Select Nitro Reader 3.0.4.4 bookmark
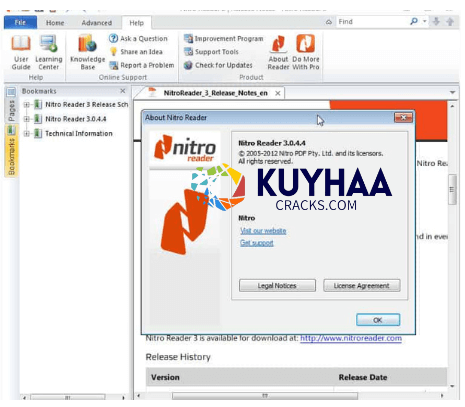The image size is (465, 407). [76, 119]
